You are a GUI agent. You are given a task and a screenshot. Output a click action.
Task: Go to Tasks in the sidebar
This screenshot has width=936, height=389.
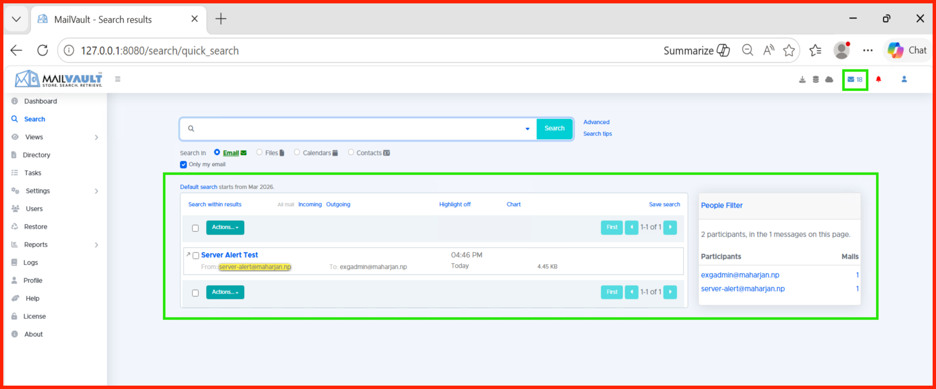[x=33, y=173]
